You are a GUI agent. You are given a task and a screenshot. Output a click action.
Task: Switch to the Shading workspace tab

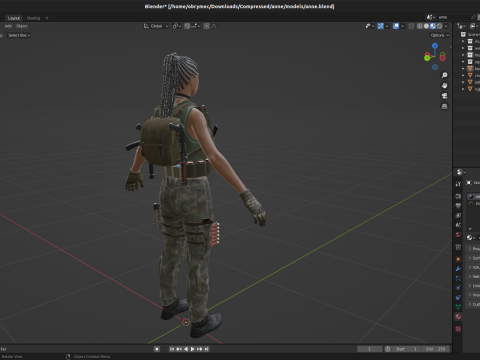[33, 18]
